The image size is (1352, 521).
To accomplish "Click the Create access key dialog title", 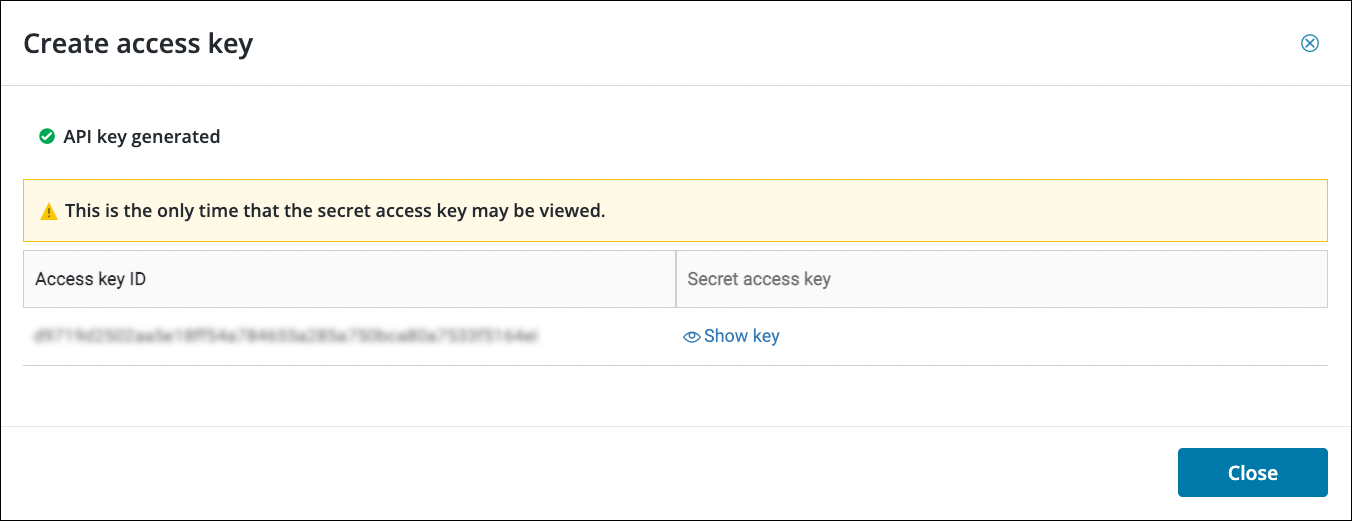I will (138, 43).
